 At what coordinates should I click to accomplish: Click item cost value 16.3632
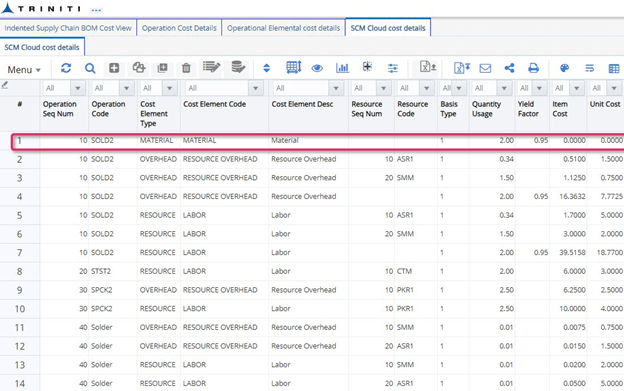[x=572, y=196]
